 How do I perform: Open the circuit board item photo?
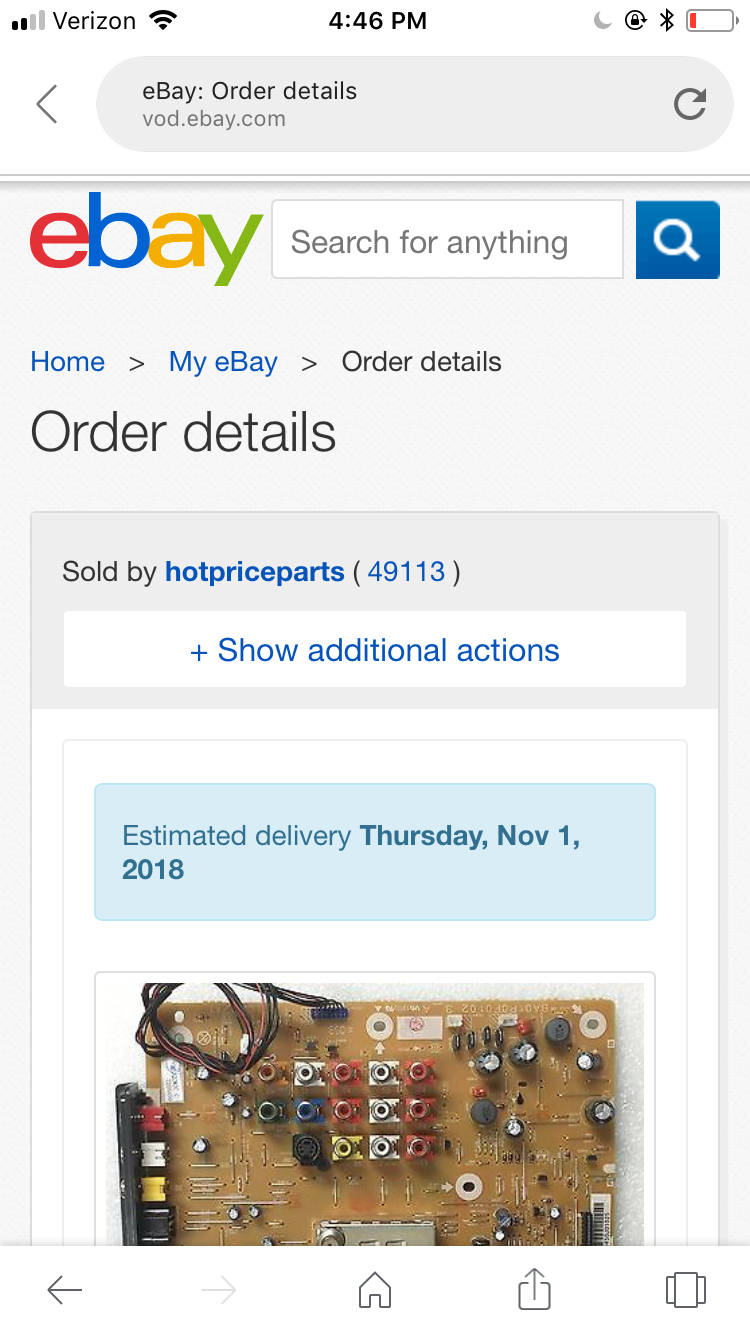pos(375,1110)
